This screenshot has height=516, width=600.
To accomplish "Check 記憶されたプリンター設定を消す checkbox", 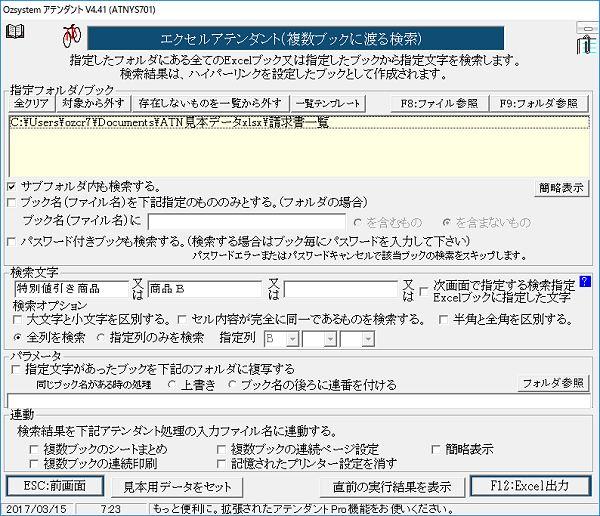I will [x=221, y=464].
